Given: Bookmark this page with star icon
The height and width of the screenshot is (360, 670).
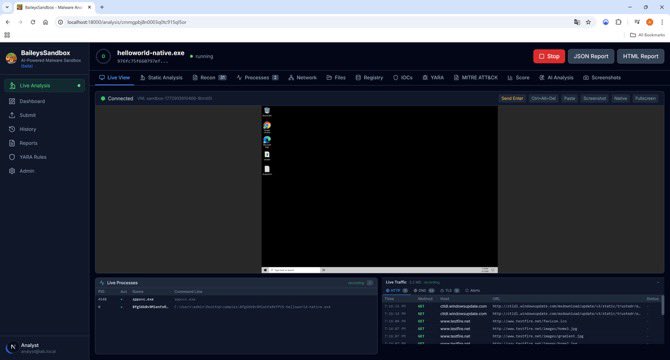Looking at the screenshot, I should 588,22.
